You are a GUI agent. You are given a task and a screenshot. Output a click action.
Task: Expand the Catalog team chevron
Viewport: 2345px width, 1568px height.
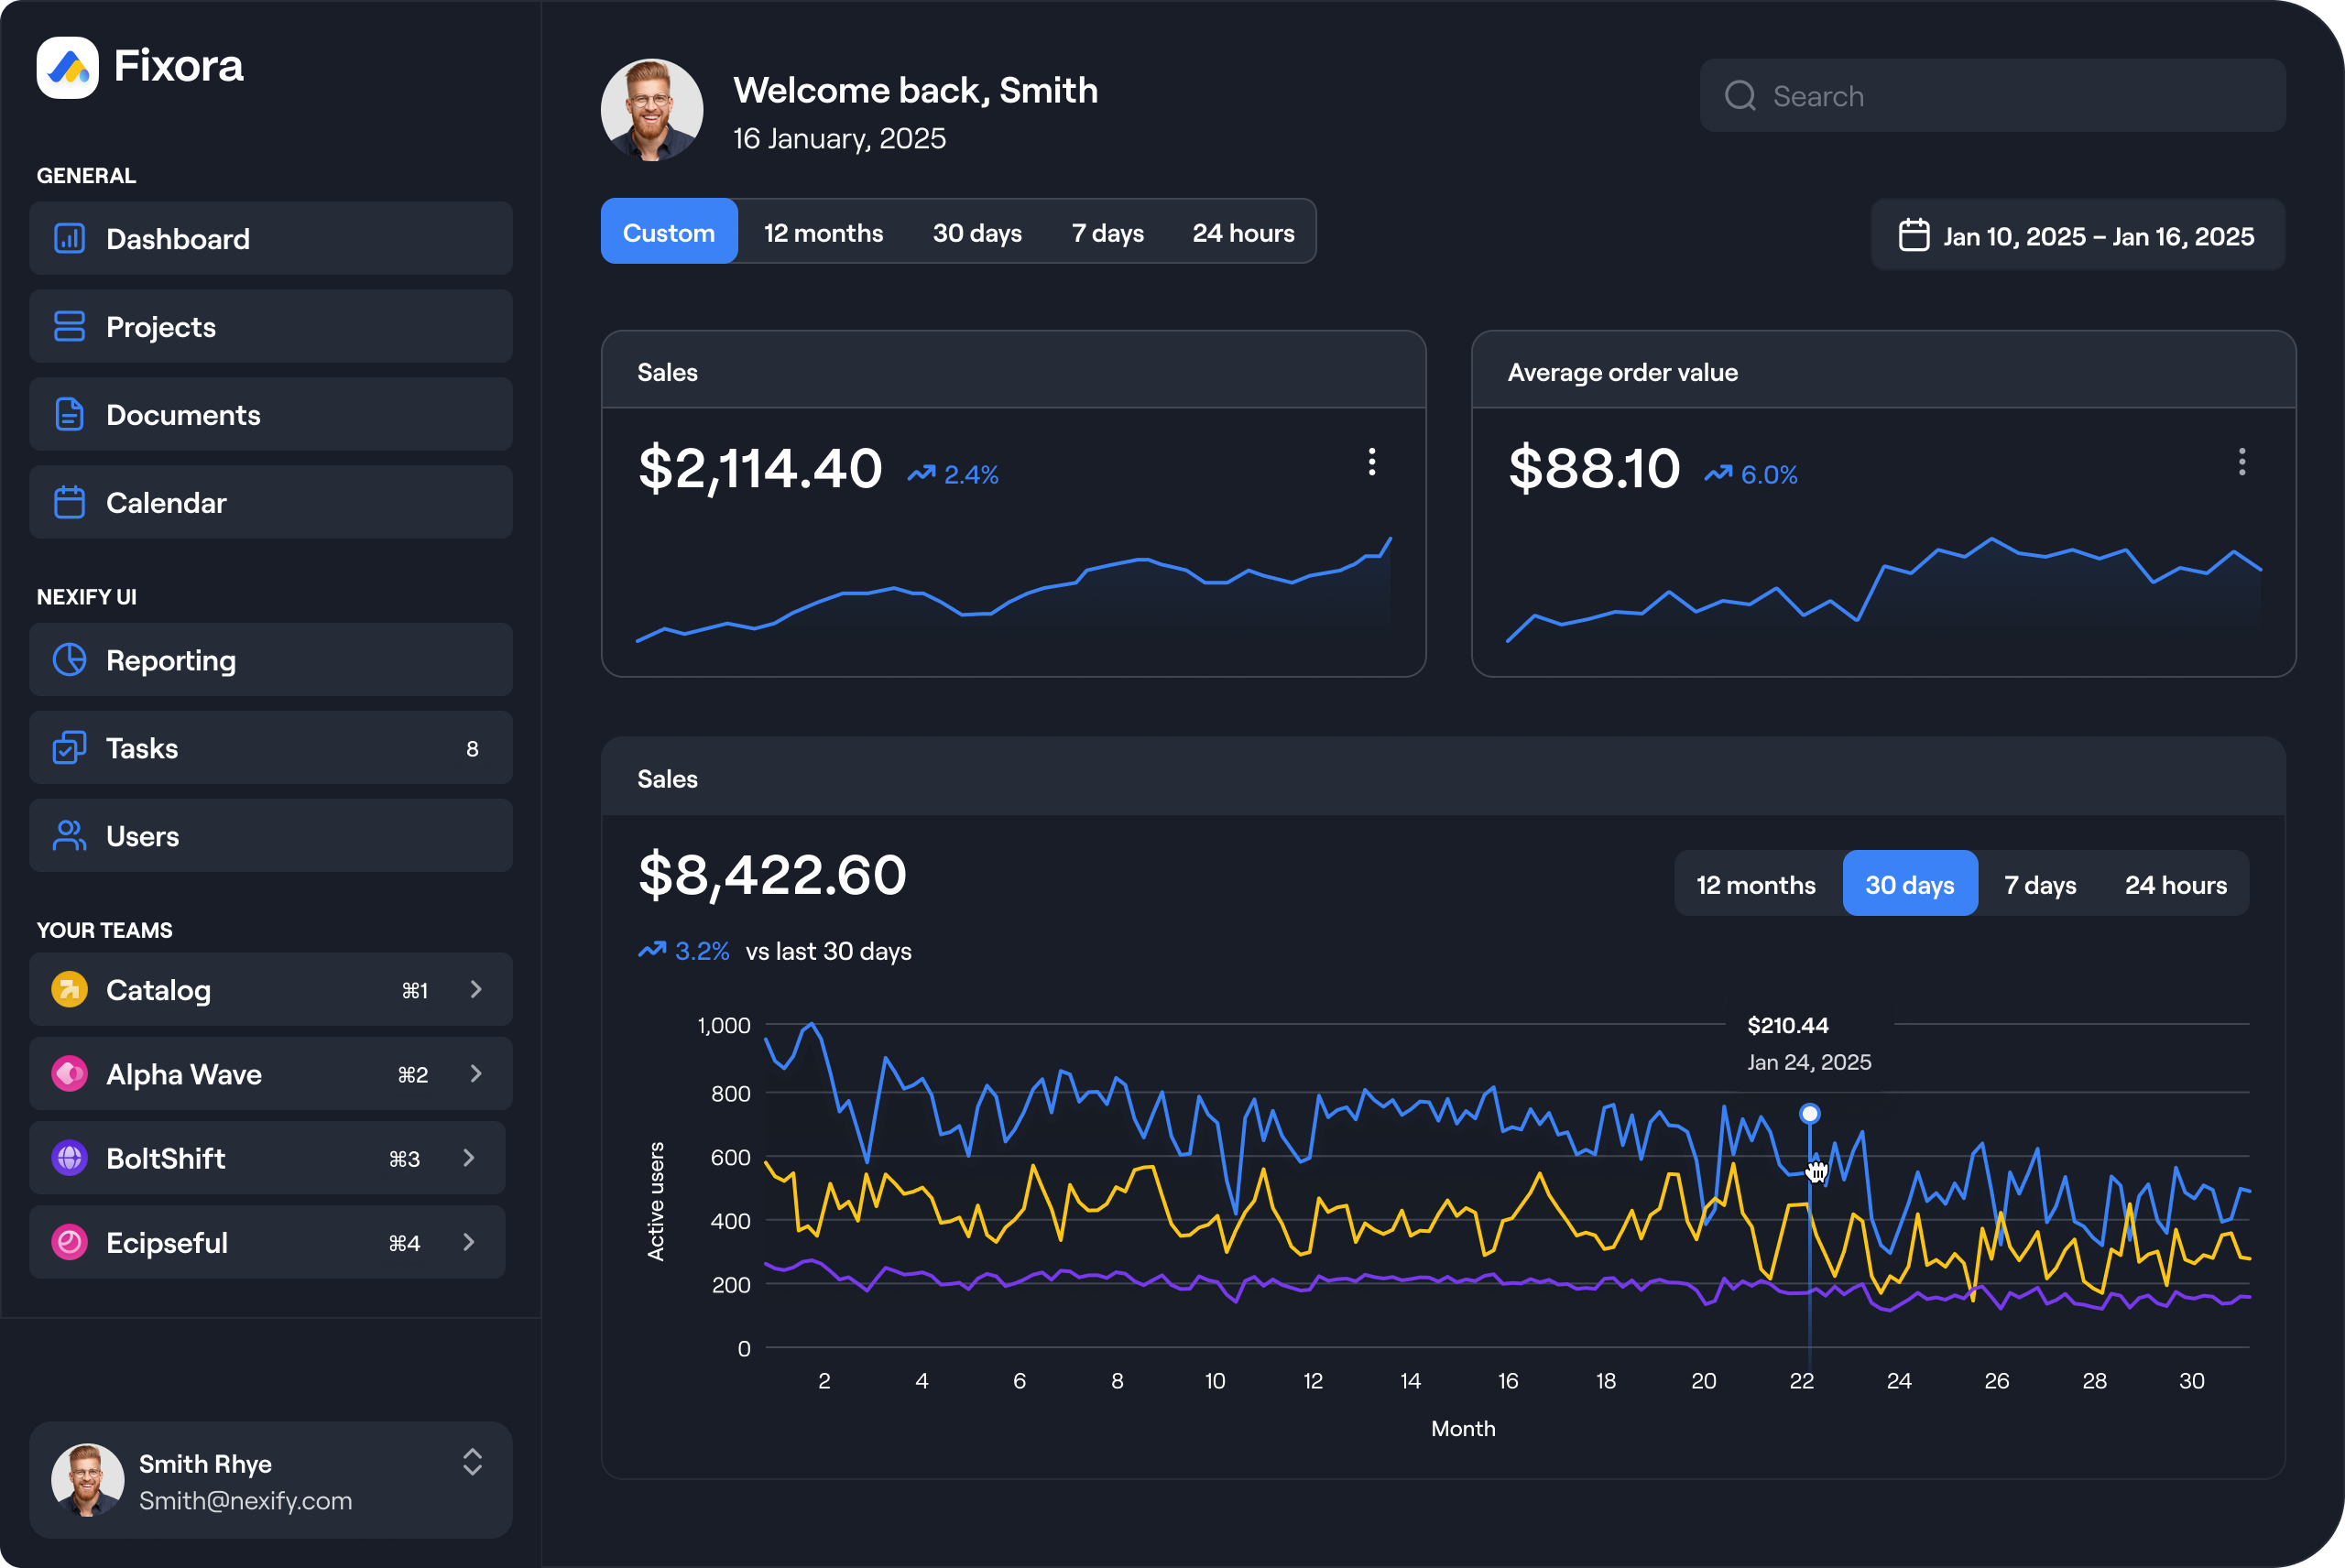[x=476, y=990]
